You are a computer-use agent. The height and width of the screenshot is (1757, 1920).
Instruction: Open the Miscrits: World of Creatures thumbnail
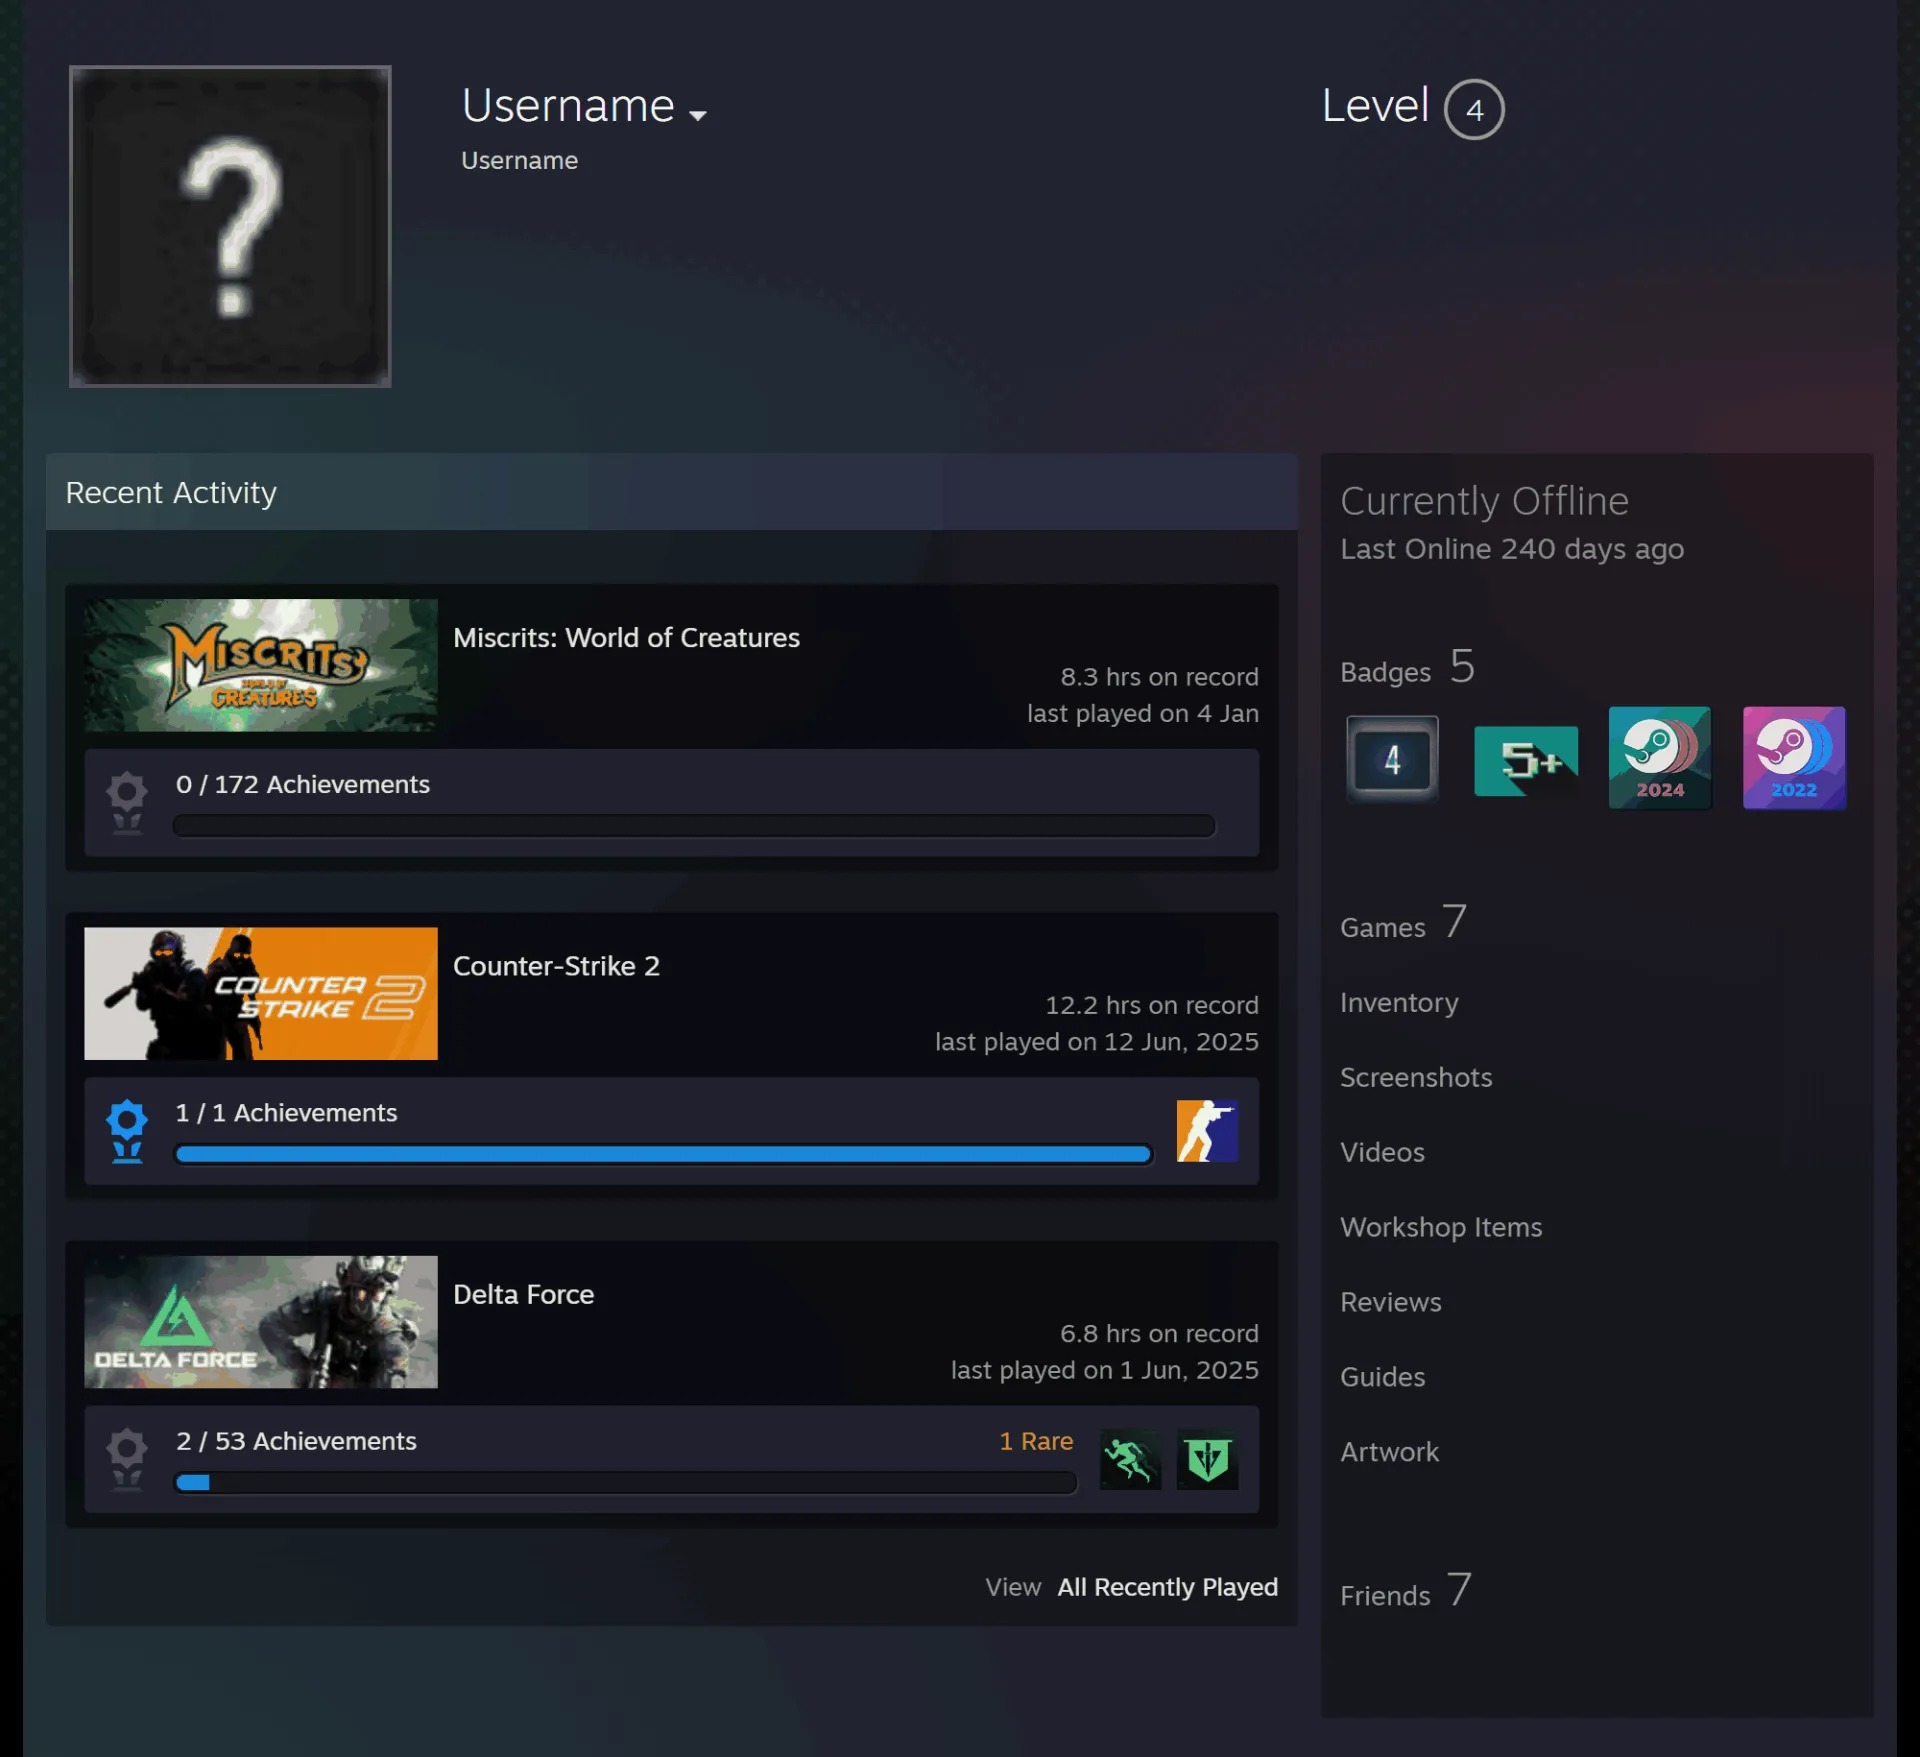[x=261, y=665]
